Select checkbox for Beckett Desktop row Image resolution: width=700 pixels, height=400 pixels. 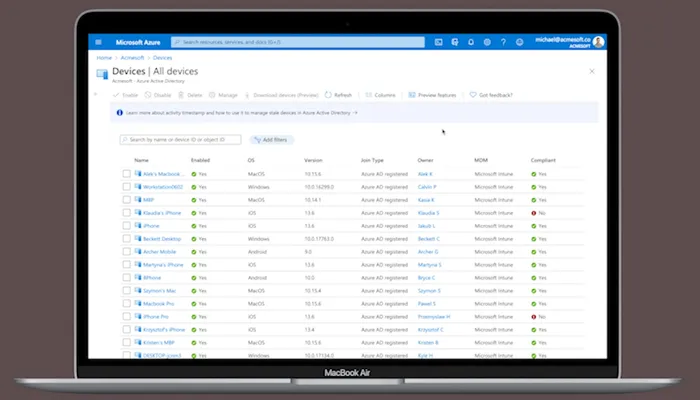click(x=127, y=238)
